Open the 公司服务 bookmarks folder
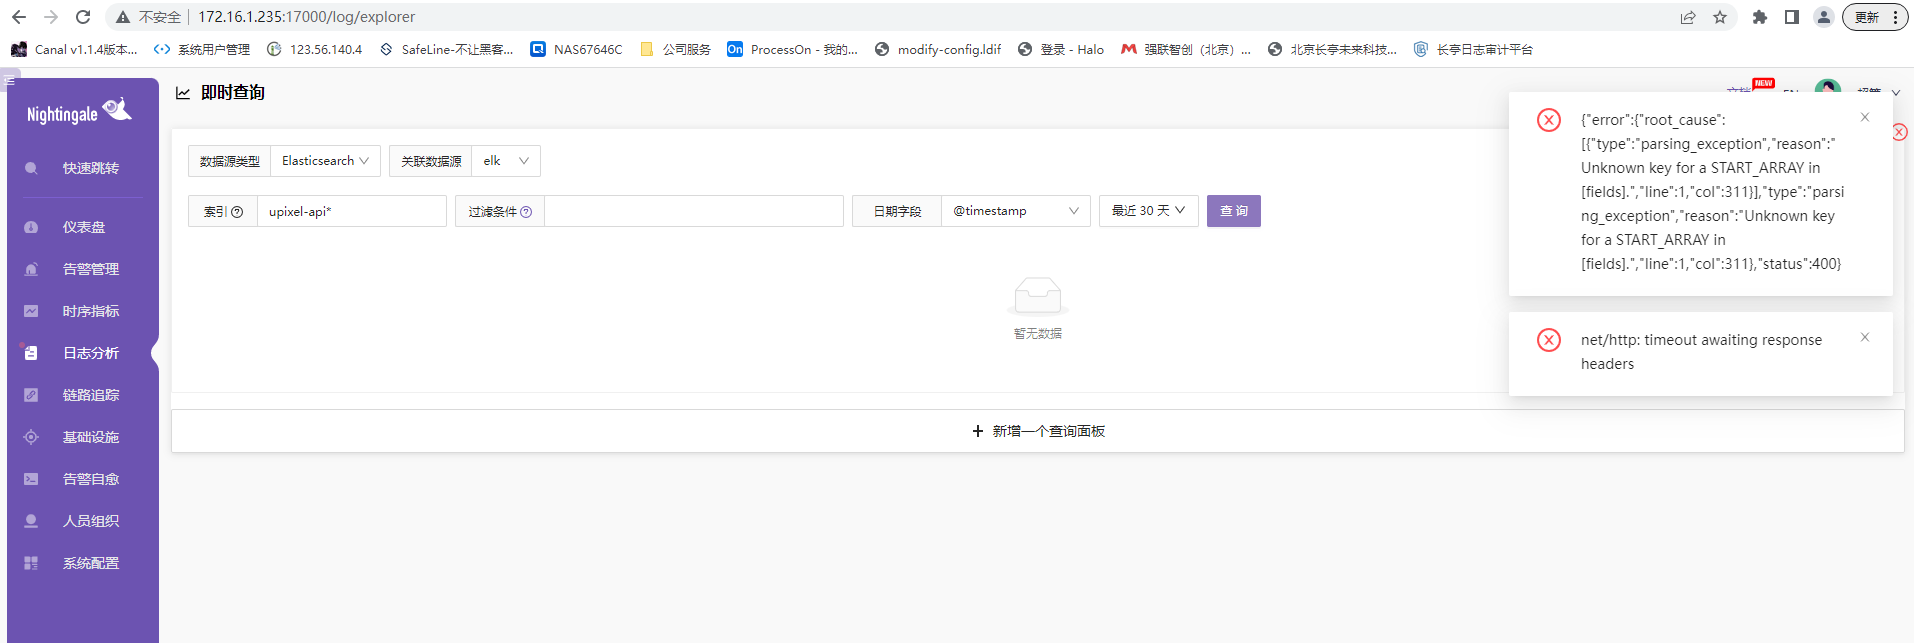The image size is (1914, 643). pos(675,49)
